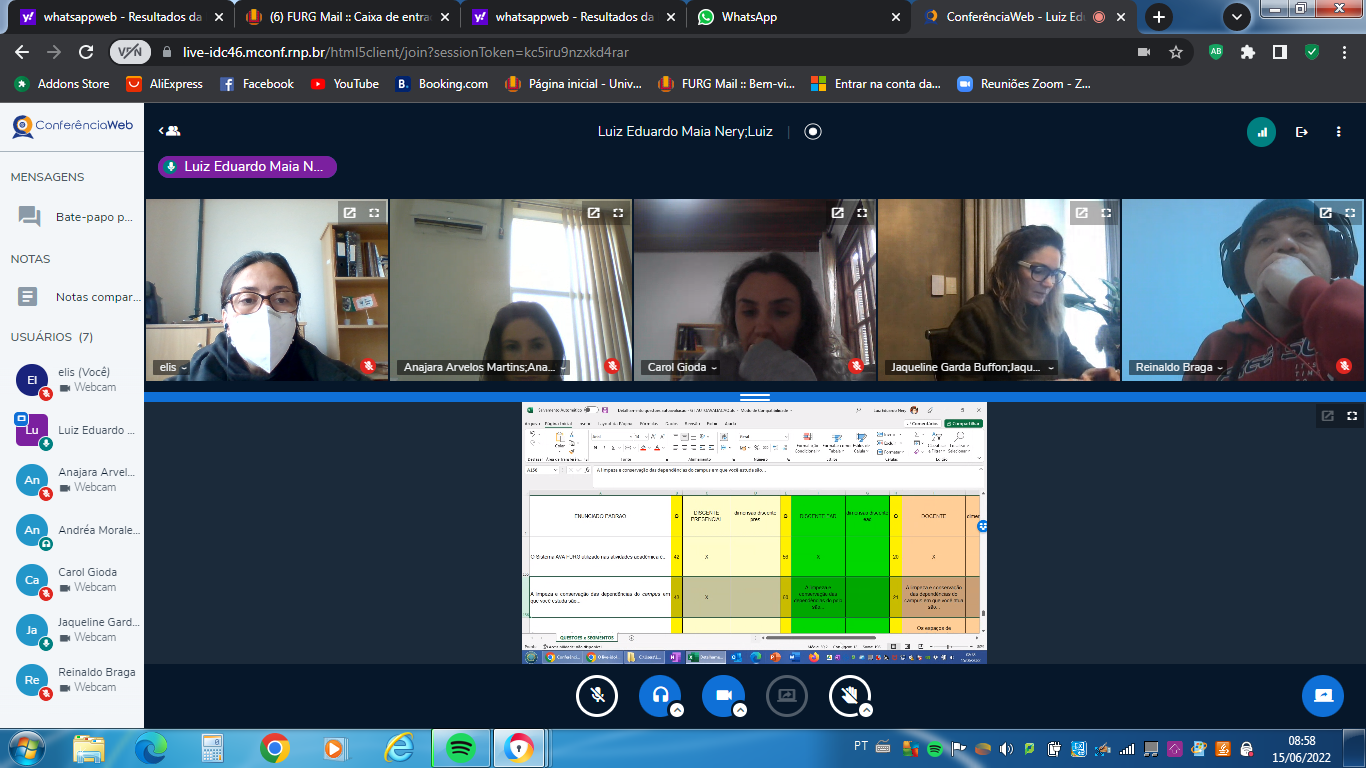
Task: Click the Luiz Eduardo Maia talking indicator
Action: [247, 167]
